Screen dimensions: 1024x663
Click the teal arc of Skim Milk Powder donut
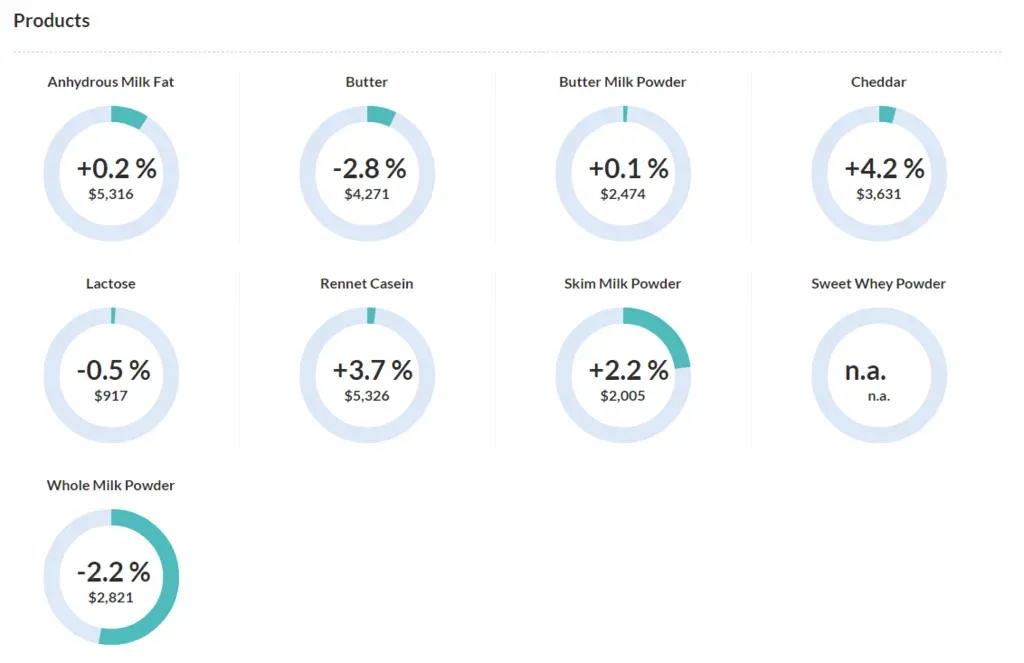[669, 336]
